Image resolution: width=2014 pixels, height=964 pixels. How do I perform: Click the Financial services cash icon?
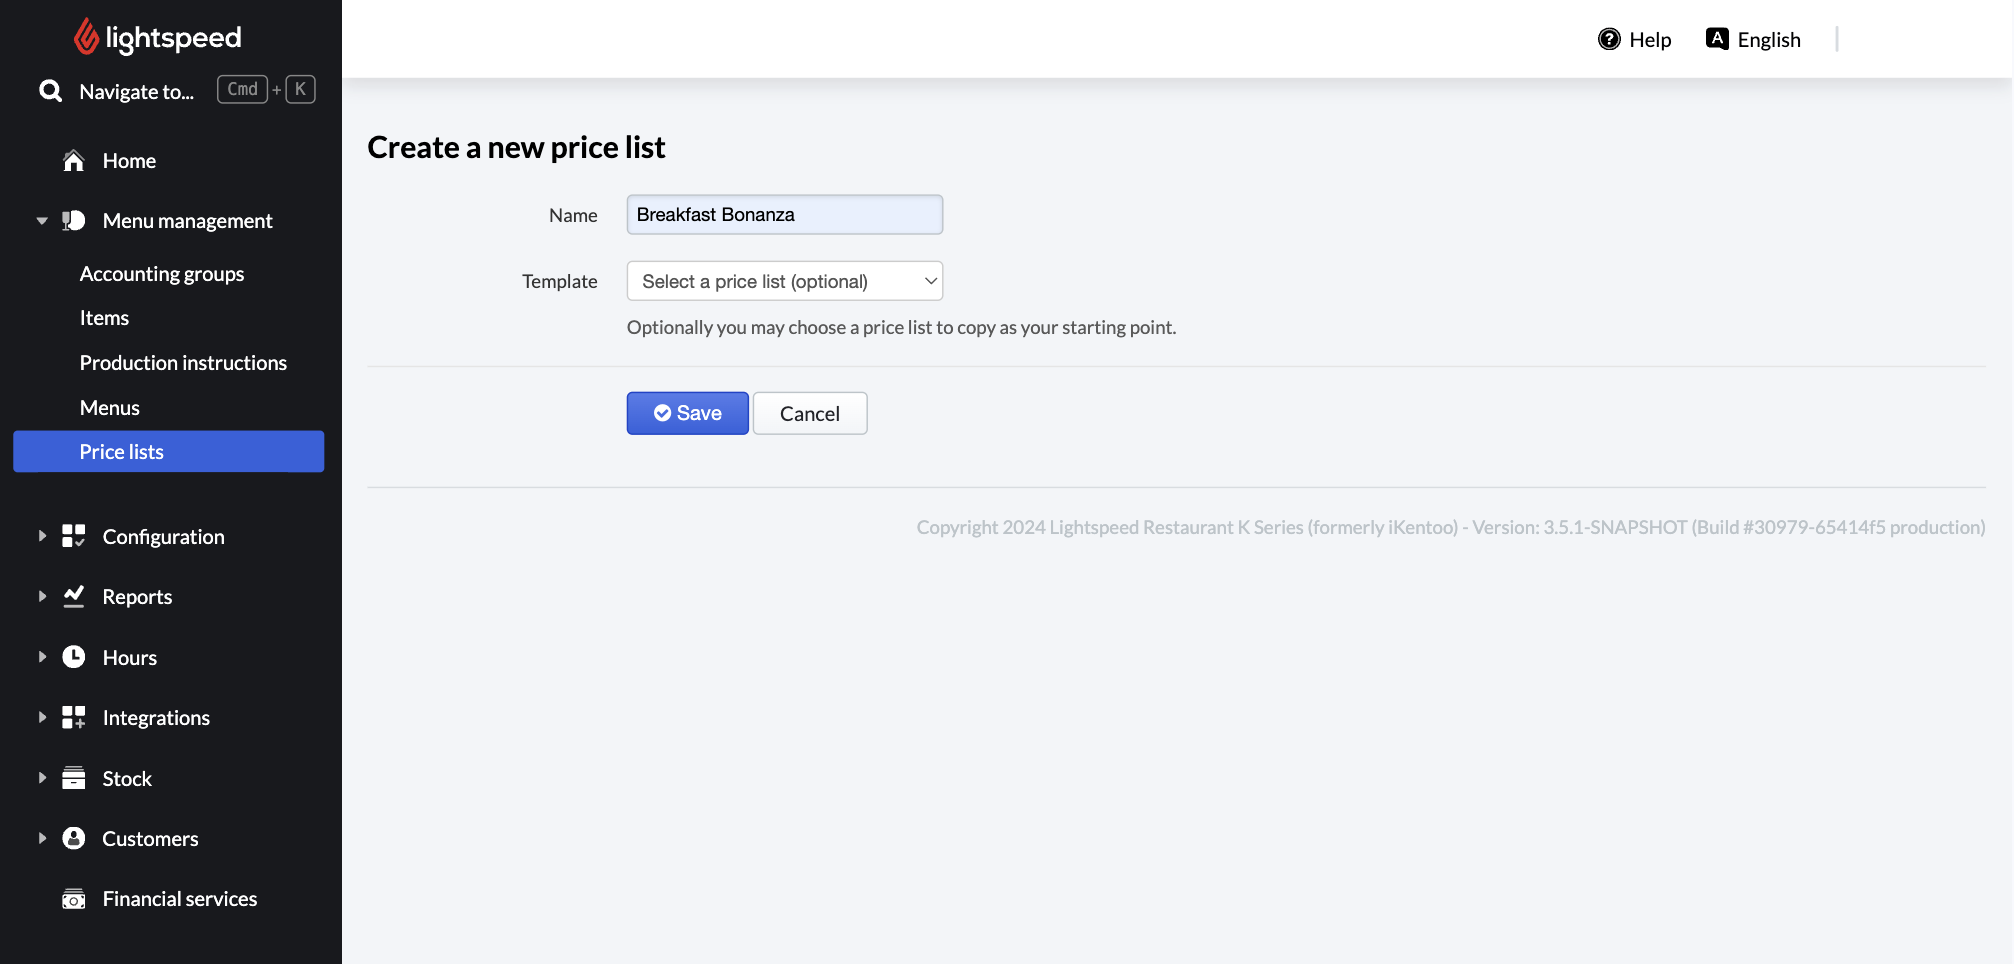pyautogui.click(x=73, y=899)
